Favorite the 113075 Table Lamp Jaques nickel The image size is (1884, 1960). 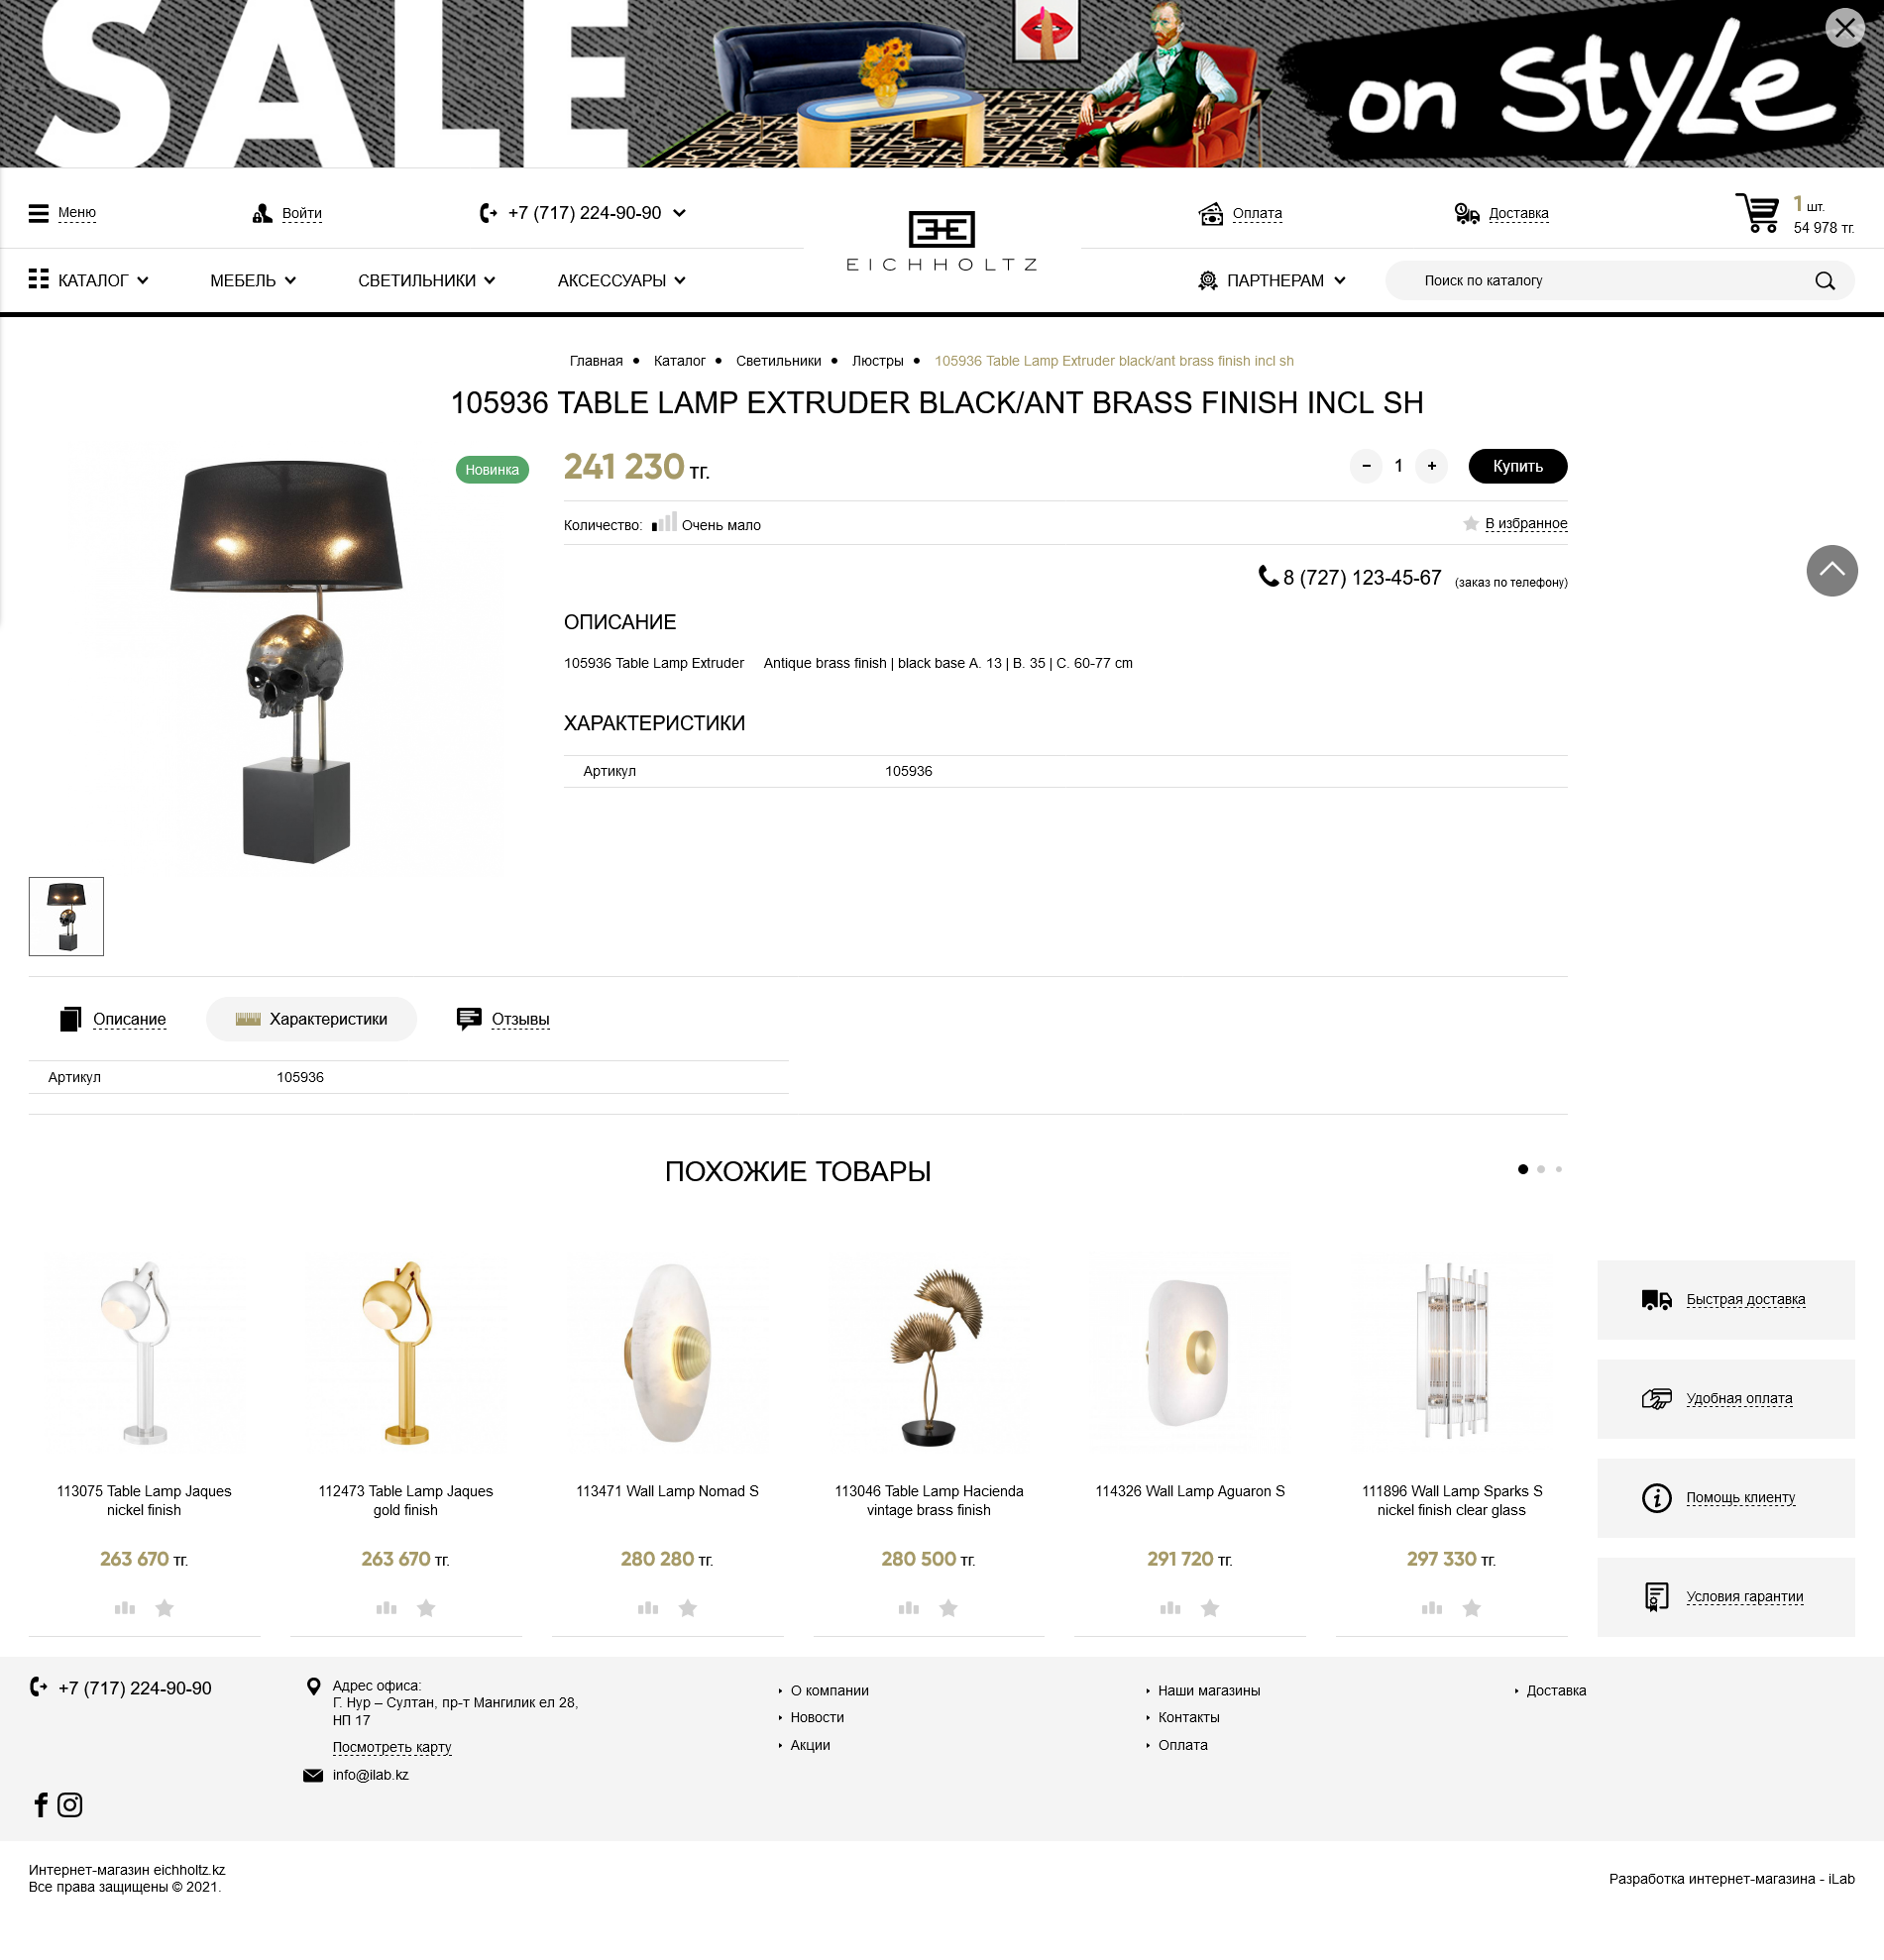(x=165, y=1608)
